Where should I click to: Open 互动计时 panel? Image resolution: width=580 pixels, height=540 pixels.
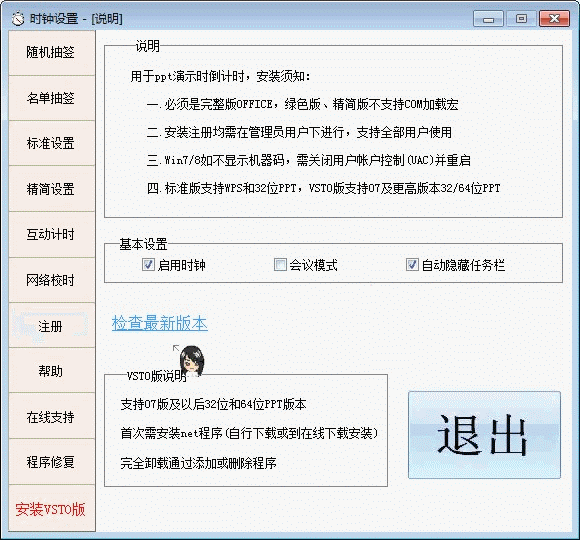click(51, 234)
